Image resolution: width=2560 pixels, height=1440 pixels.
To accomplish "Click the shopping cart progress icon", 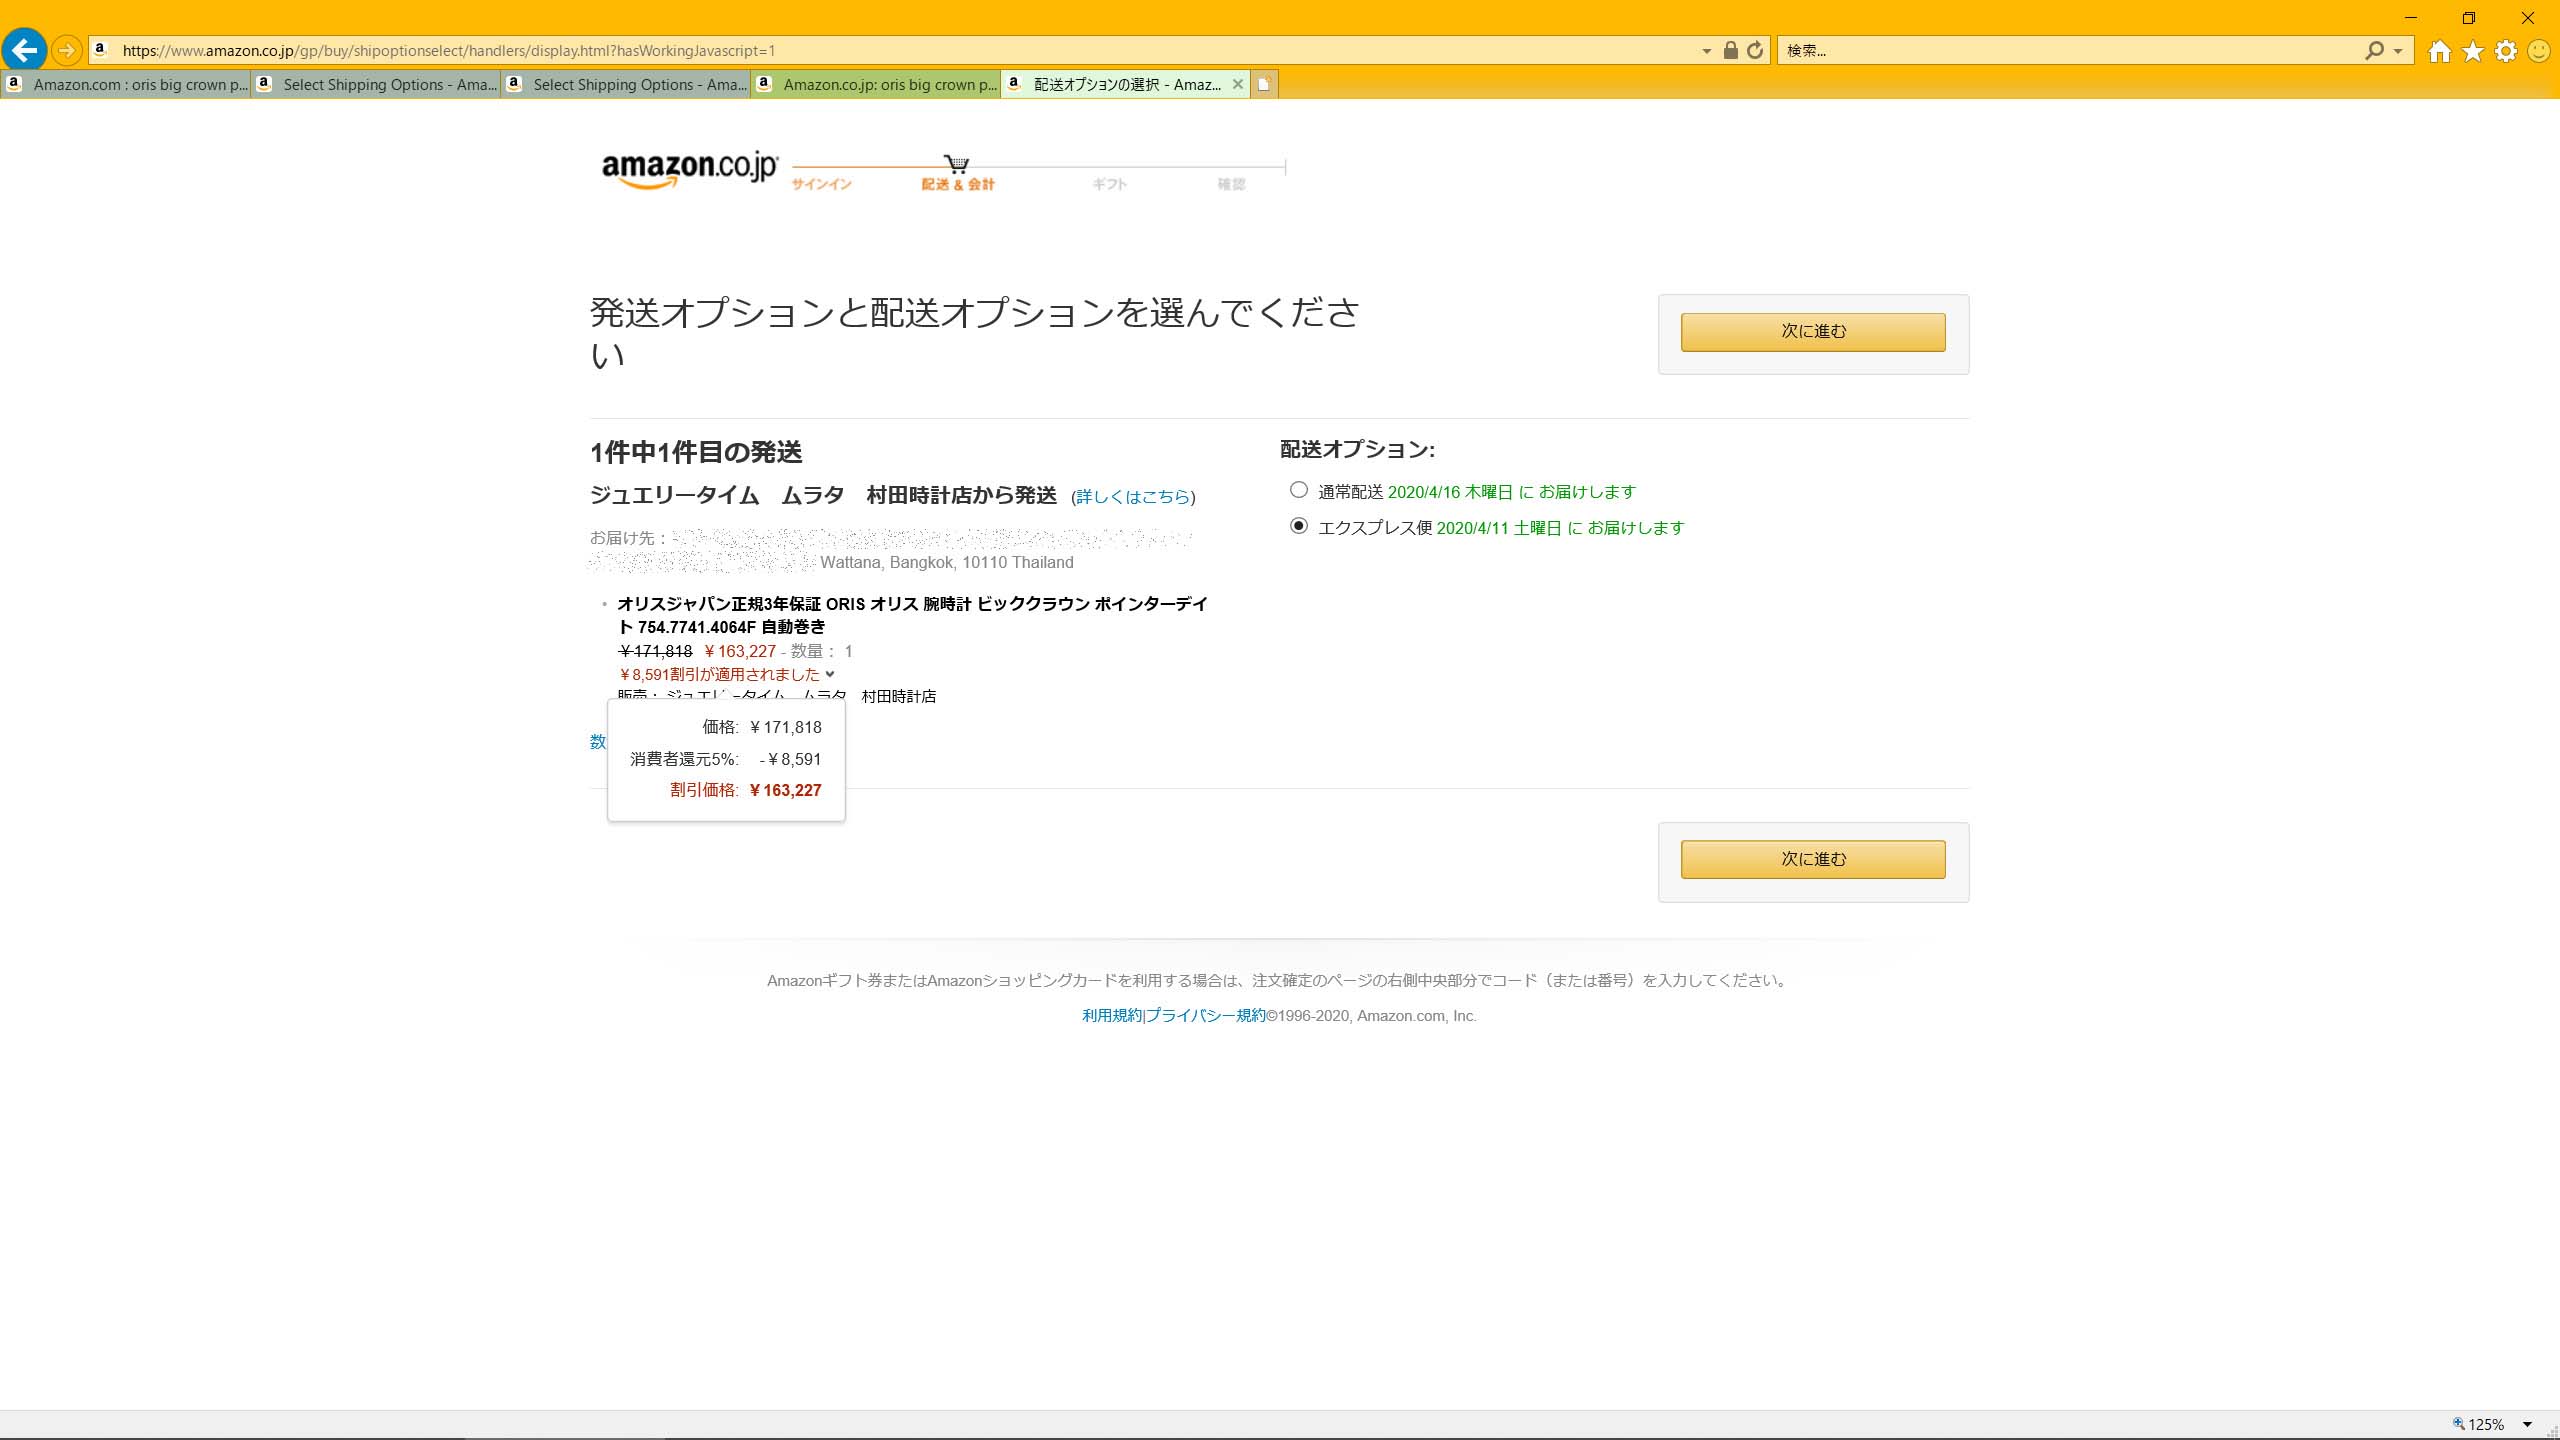I will click(x=957, y=163).
